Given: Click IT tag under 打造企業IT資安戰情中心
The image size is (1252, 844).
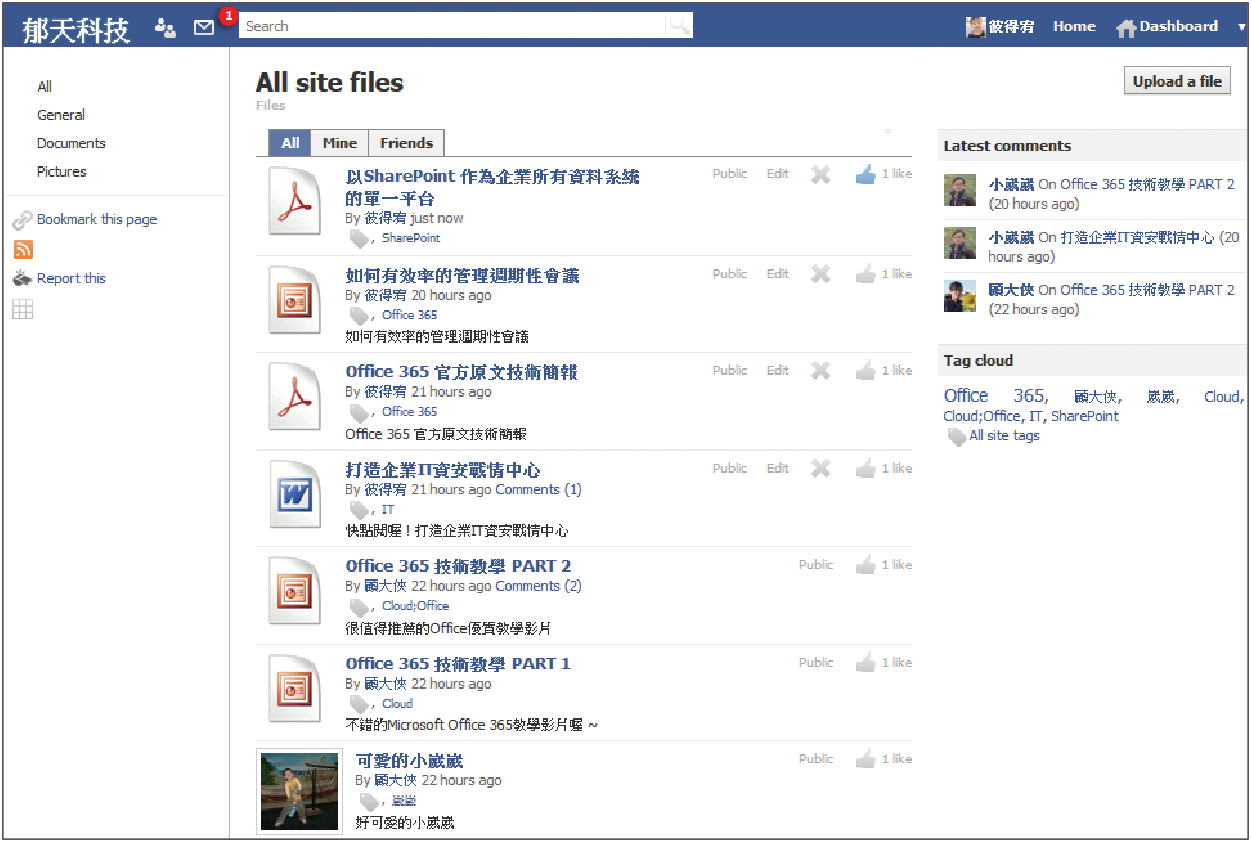Looking at the screenshot, I should click(x=388, y=510).
